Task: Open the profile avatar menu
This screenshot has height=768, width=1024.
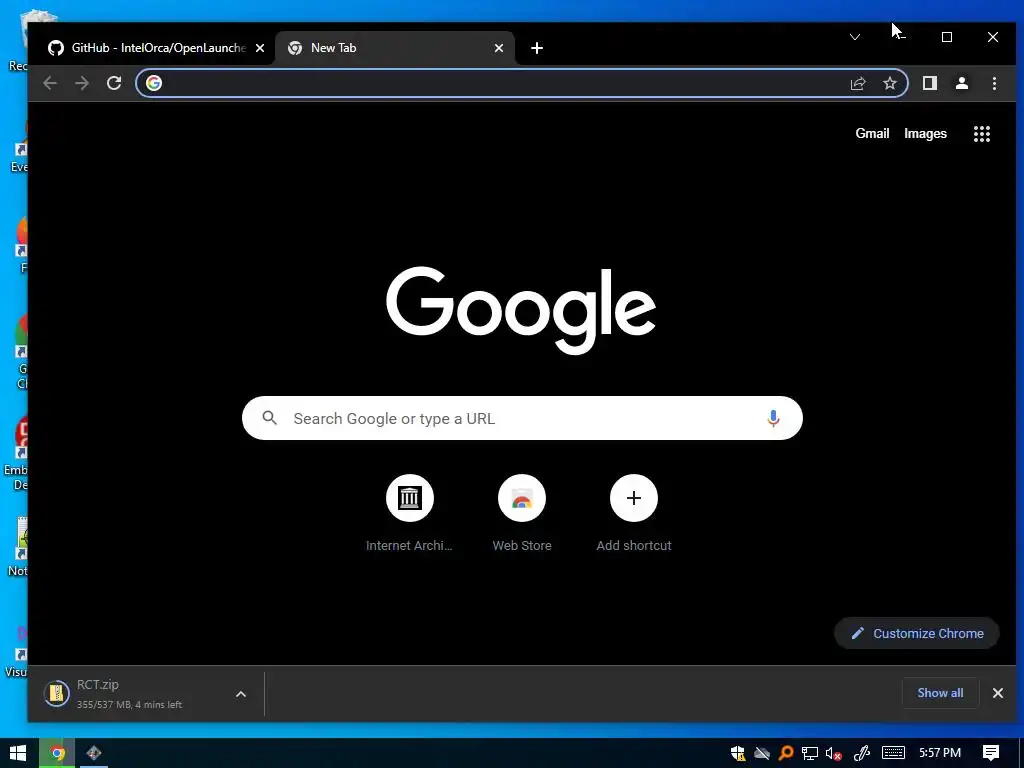Action: click(x=961, y=83)
